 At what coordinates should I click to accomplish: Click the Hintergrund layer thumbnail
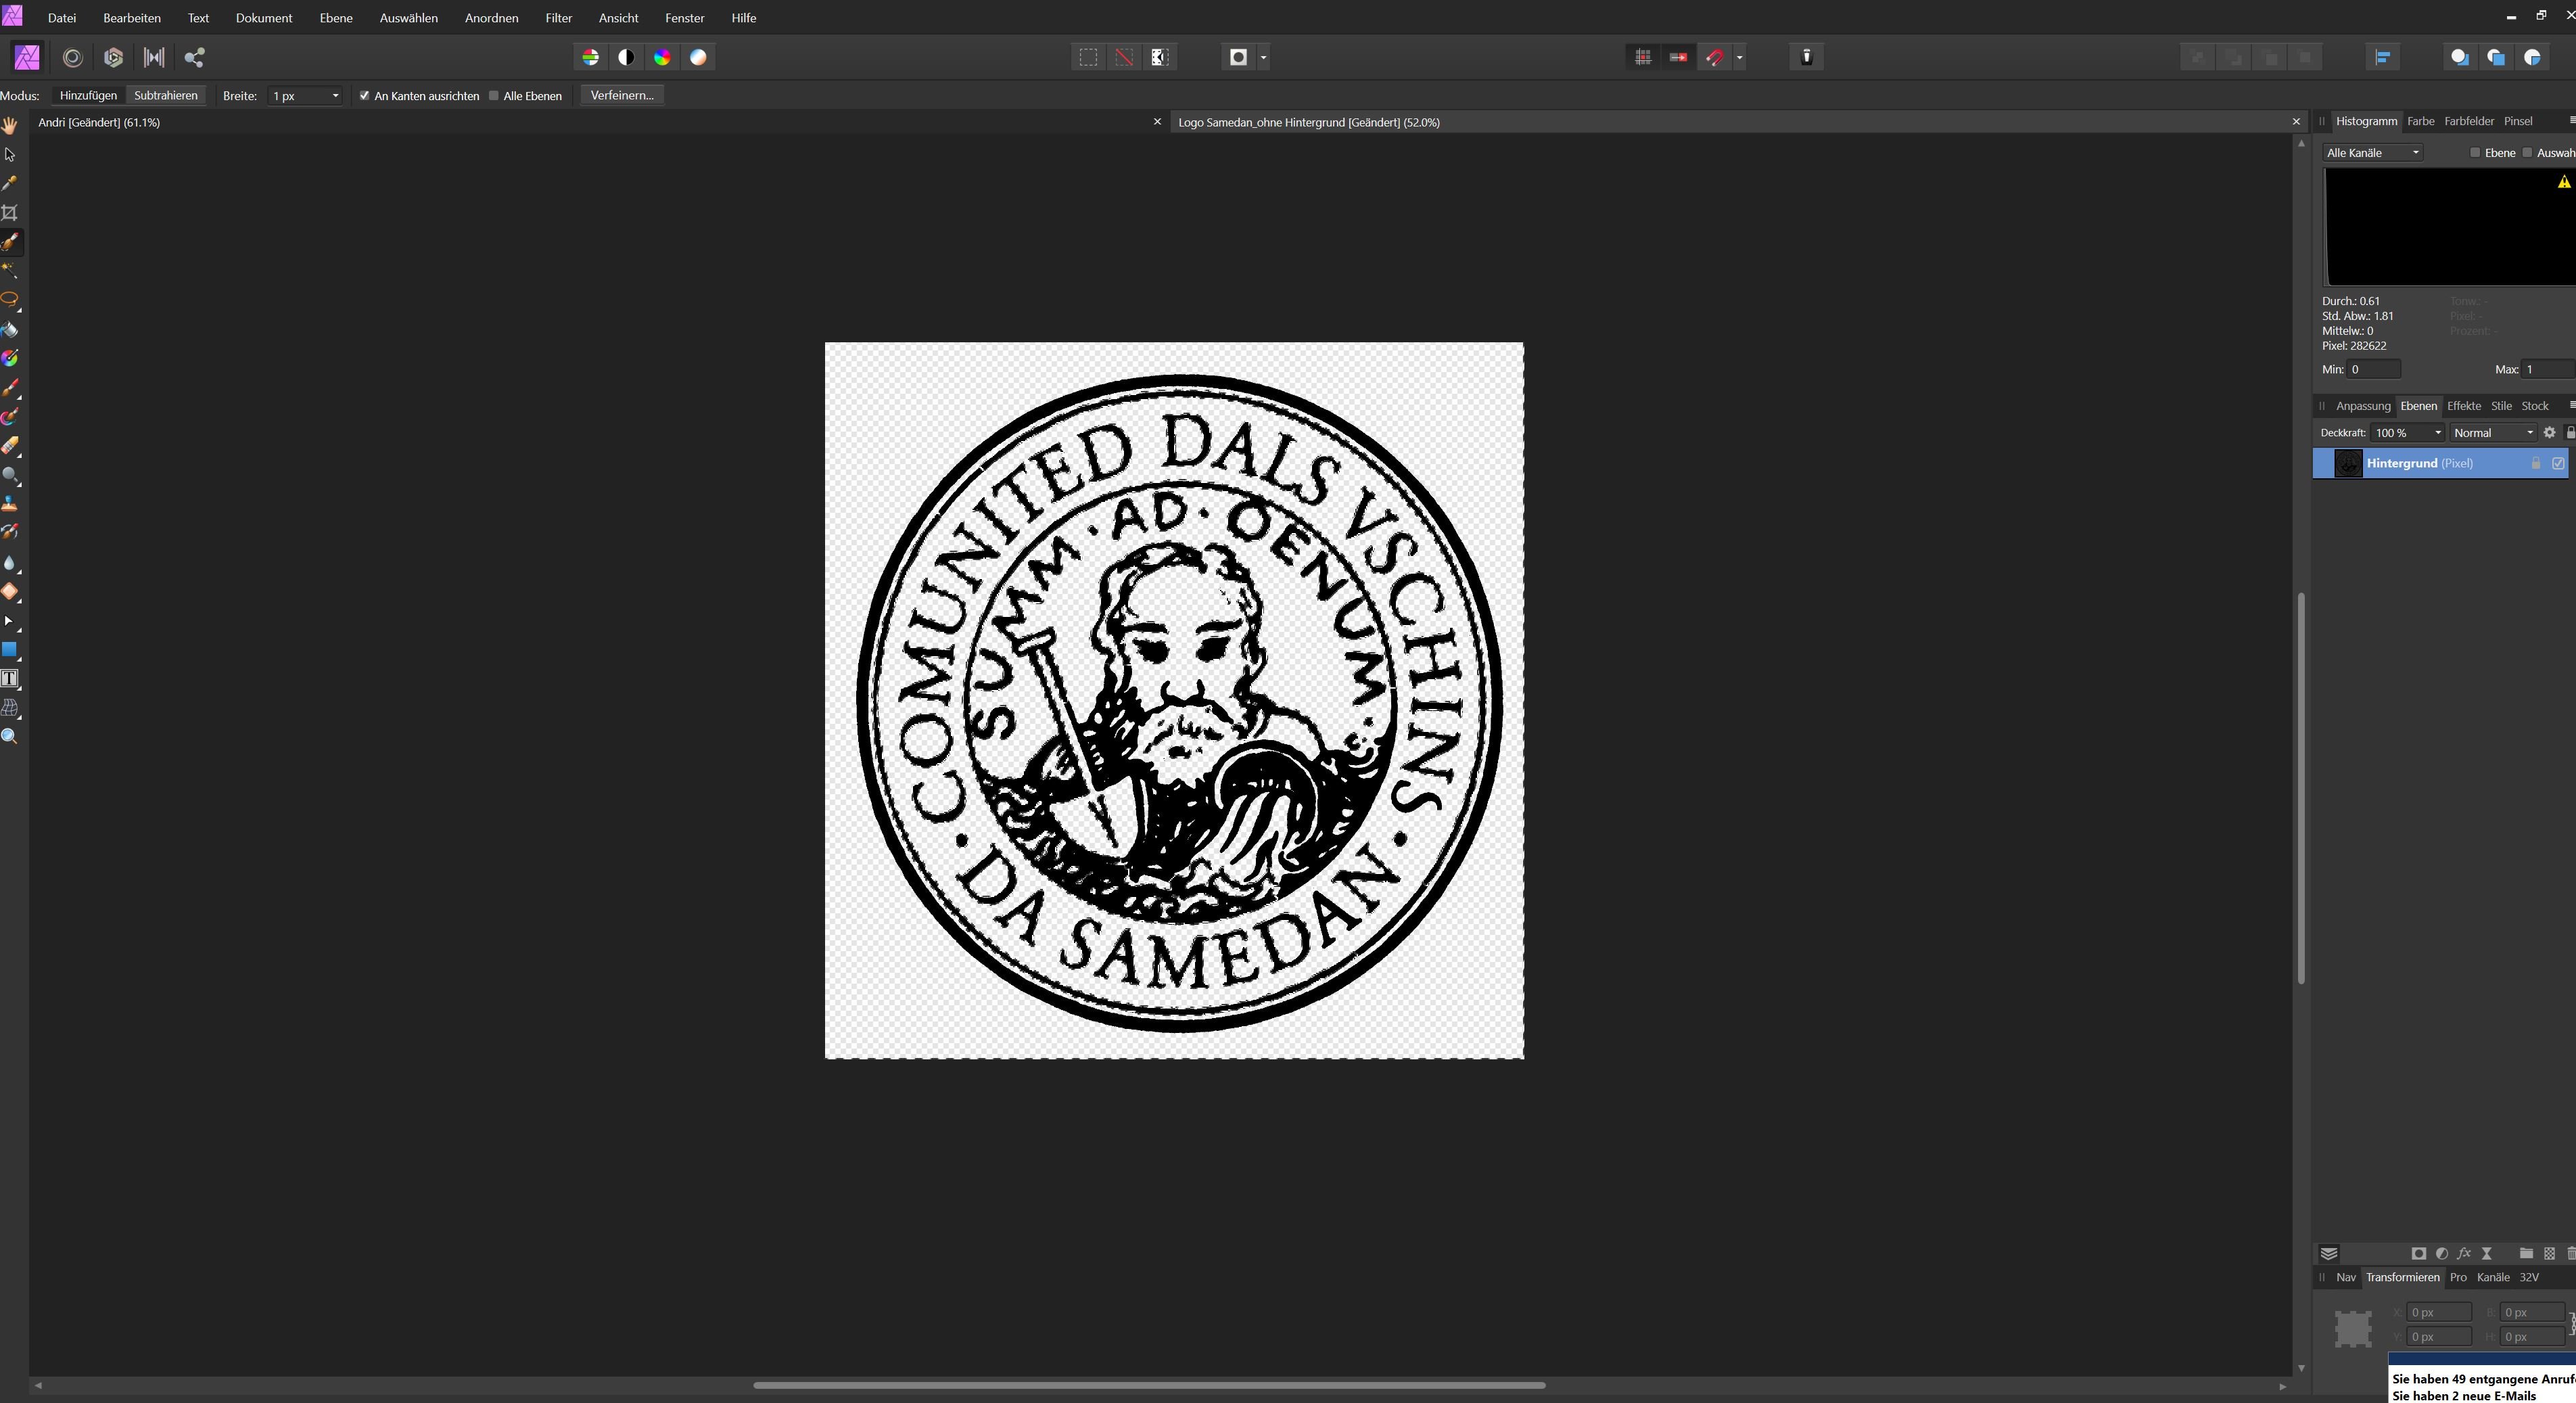click(x=2348, y=463)
